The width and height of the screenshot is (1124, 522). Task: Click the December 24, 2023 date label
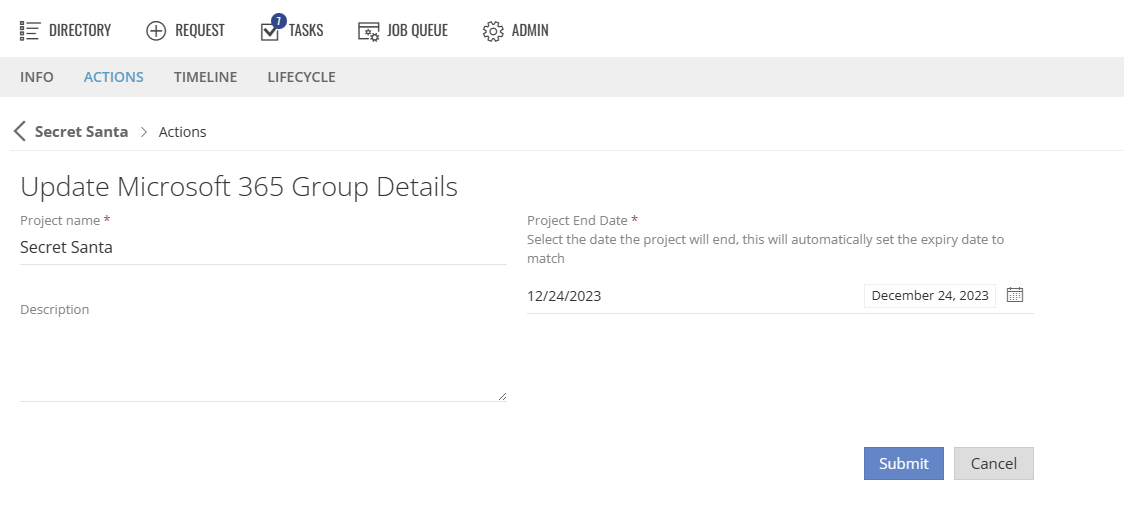[x=930, y=295]
